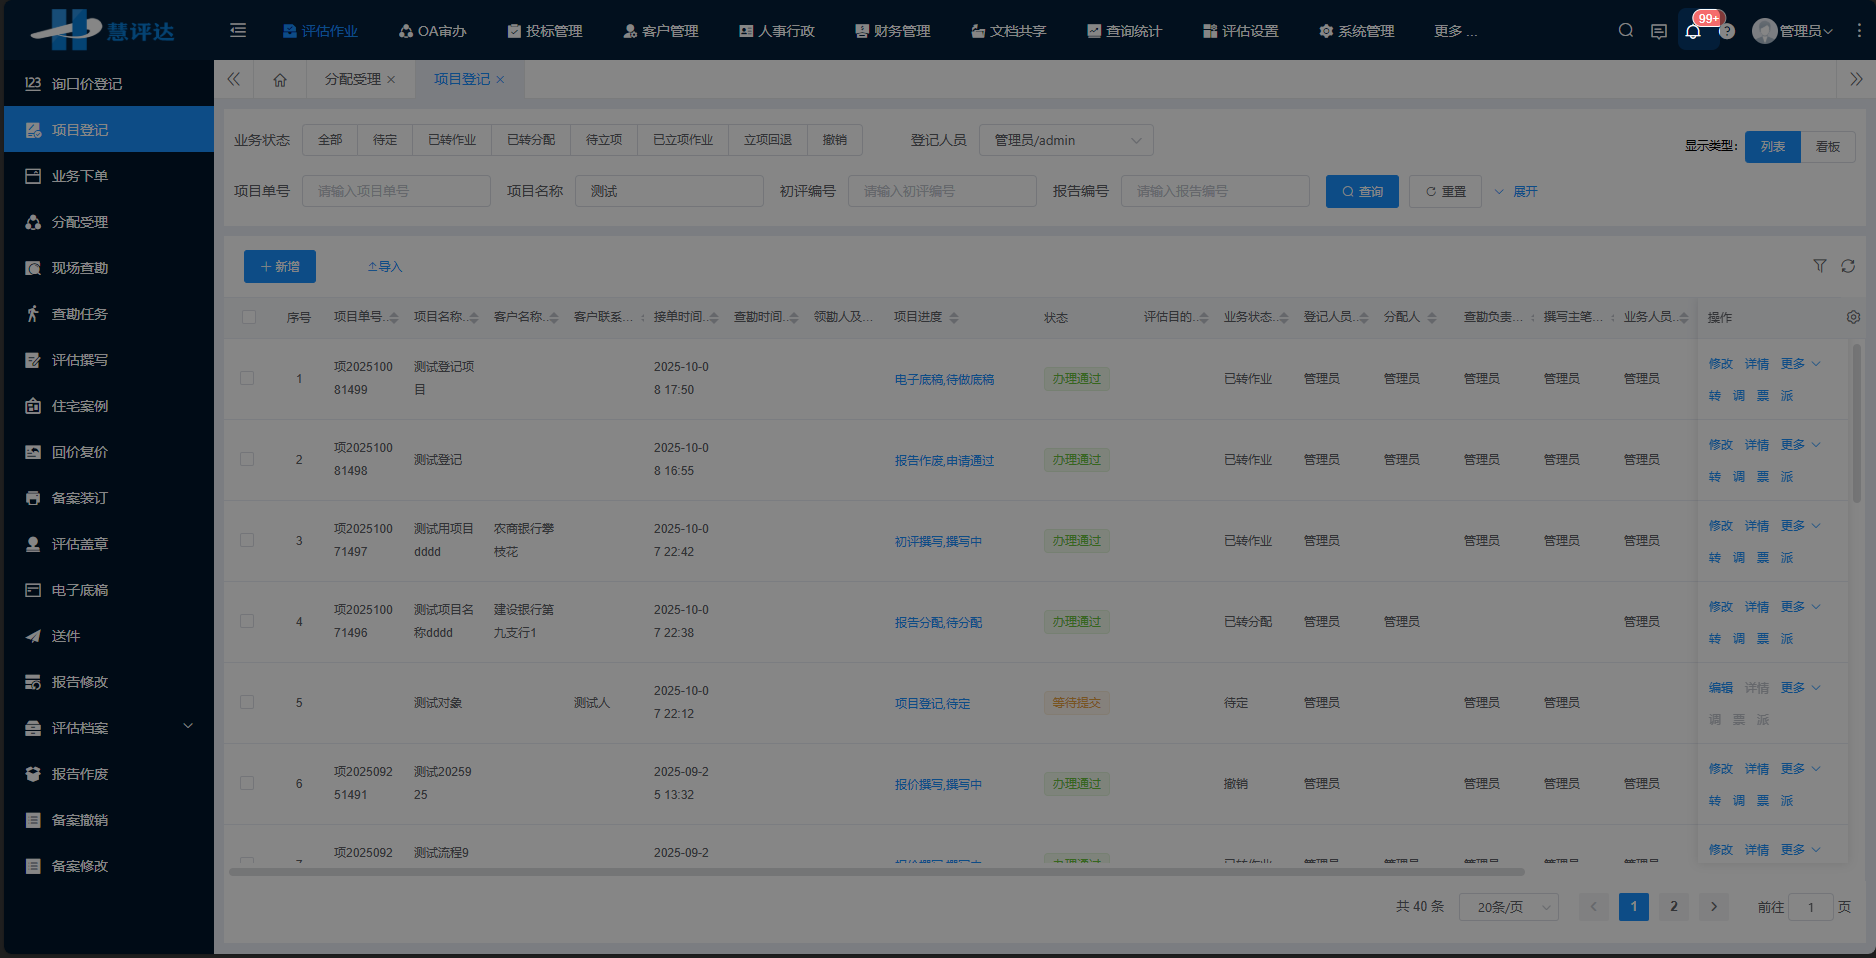Open notifications via the bell icon showing 99+
Image resolution: width=1876 pixels, height=958 pixels.
[x=1693, y=31]
